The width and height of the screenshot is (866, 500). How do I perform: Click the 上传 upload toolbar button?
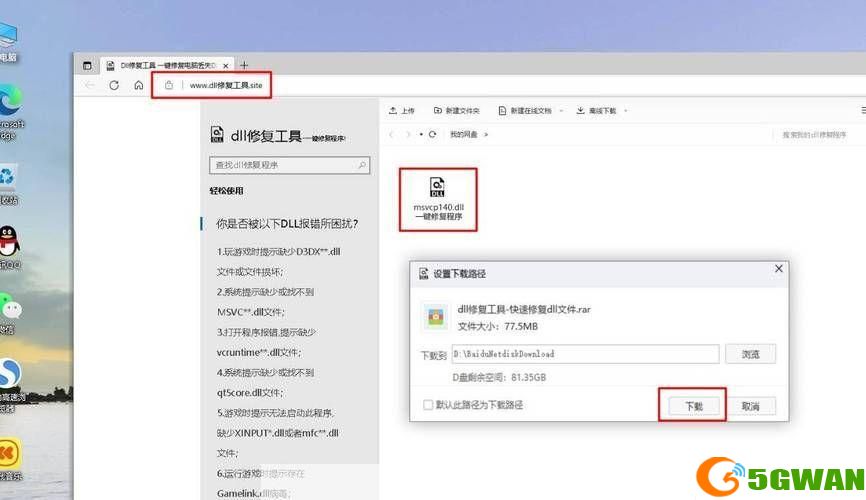click(x=402, y=110)
